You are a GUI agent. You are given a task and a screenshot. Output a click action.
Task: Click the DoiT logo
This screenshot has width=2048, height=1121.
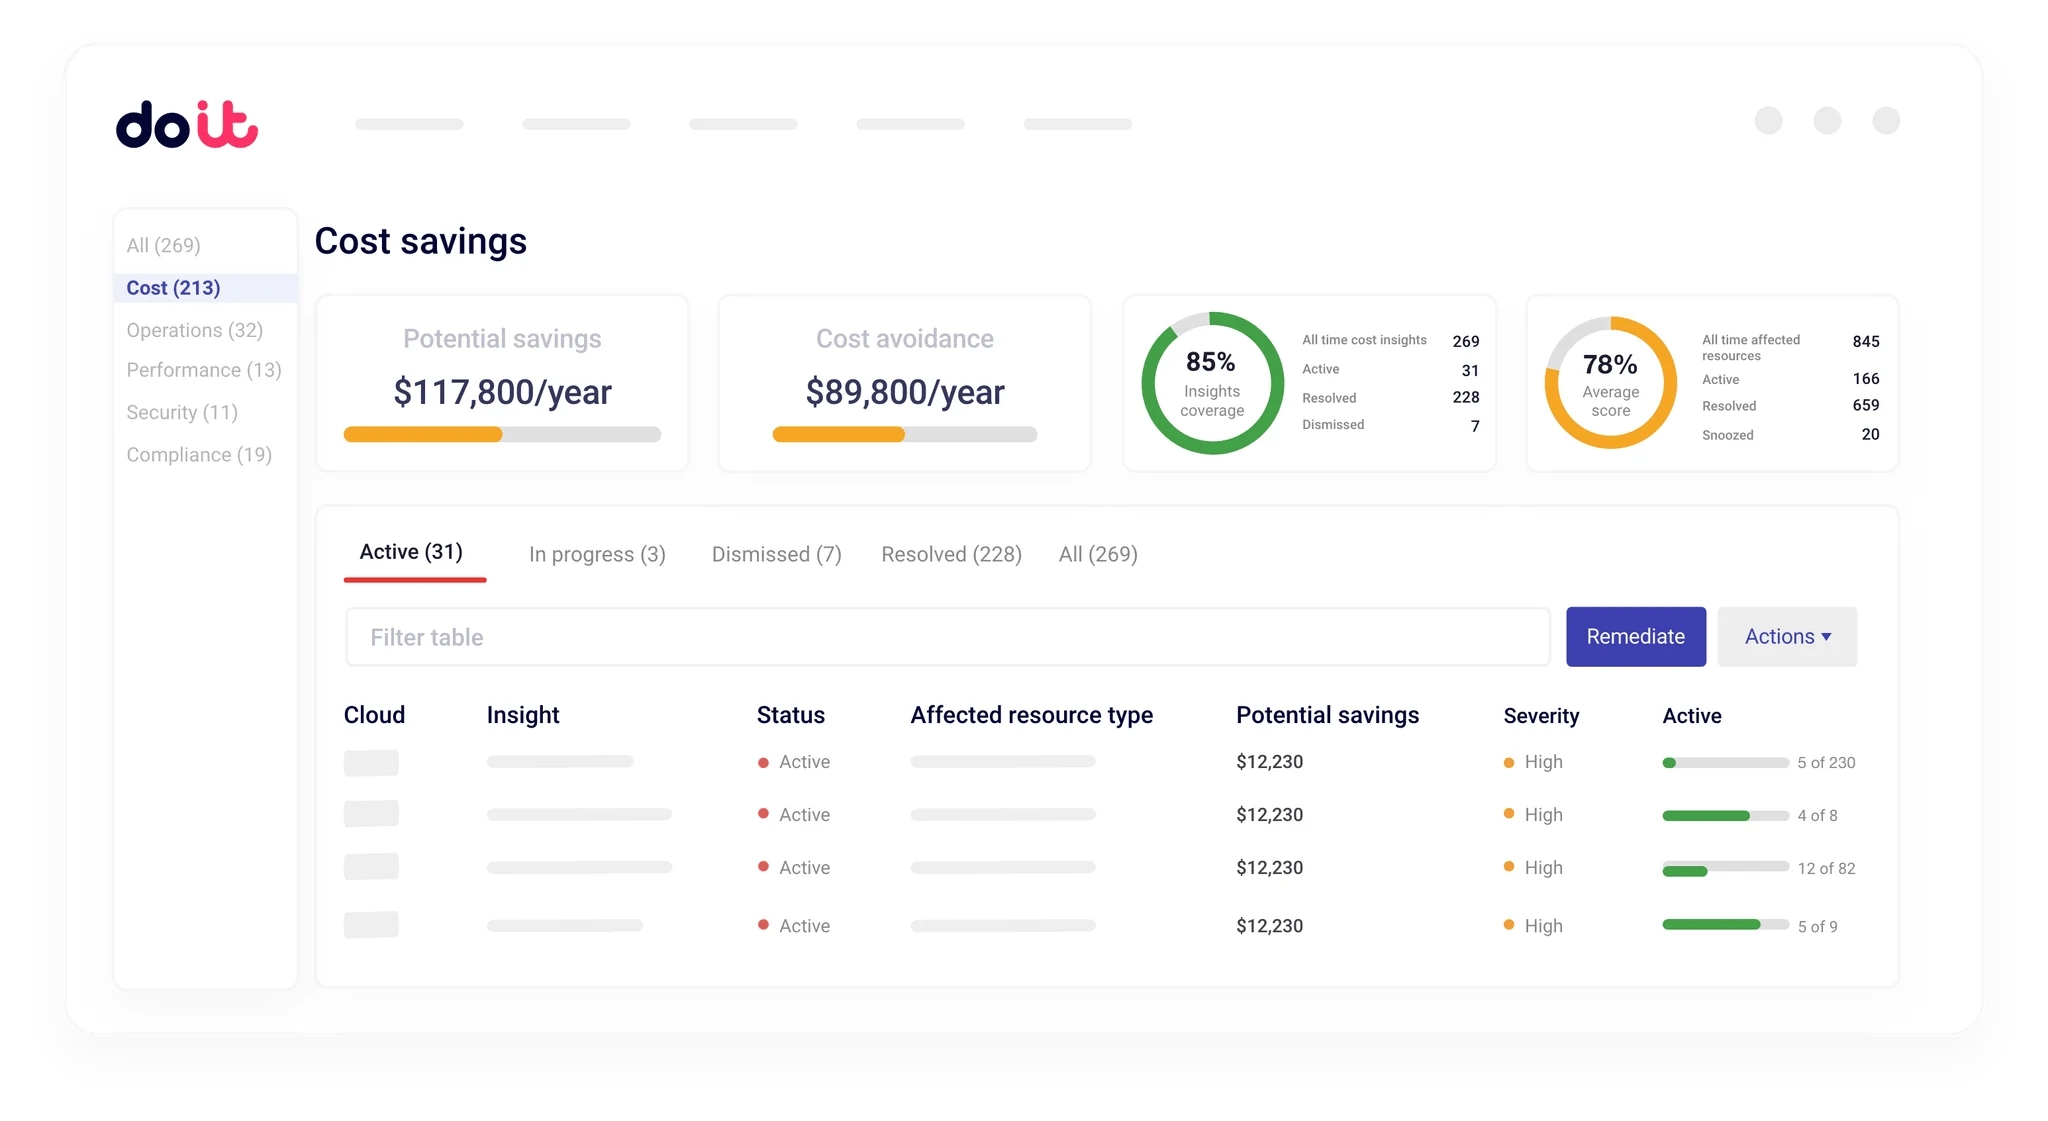(187, 124)
